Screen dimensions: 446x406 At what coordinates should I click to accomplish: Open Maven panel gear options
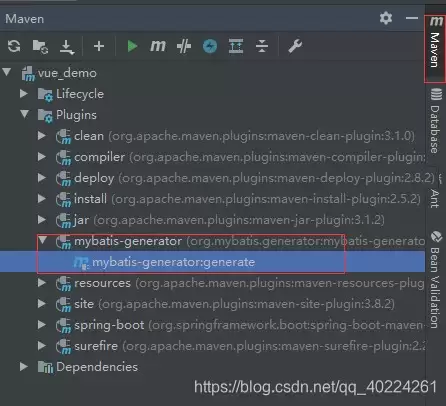tap(386, 18)
